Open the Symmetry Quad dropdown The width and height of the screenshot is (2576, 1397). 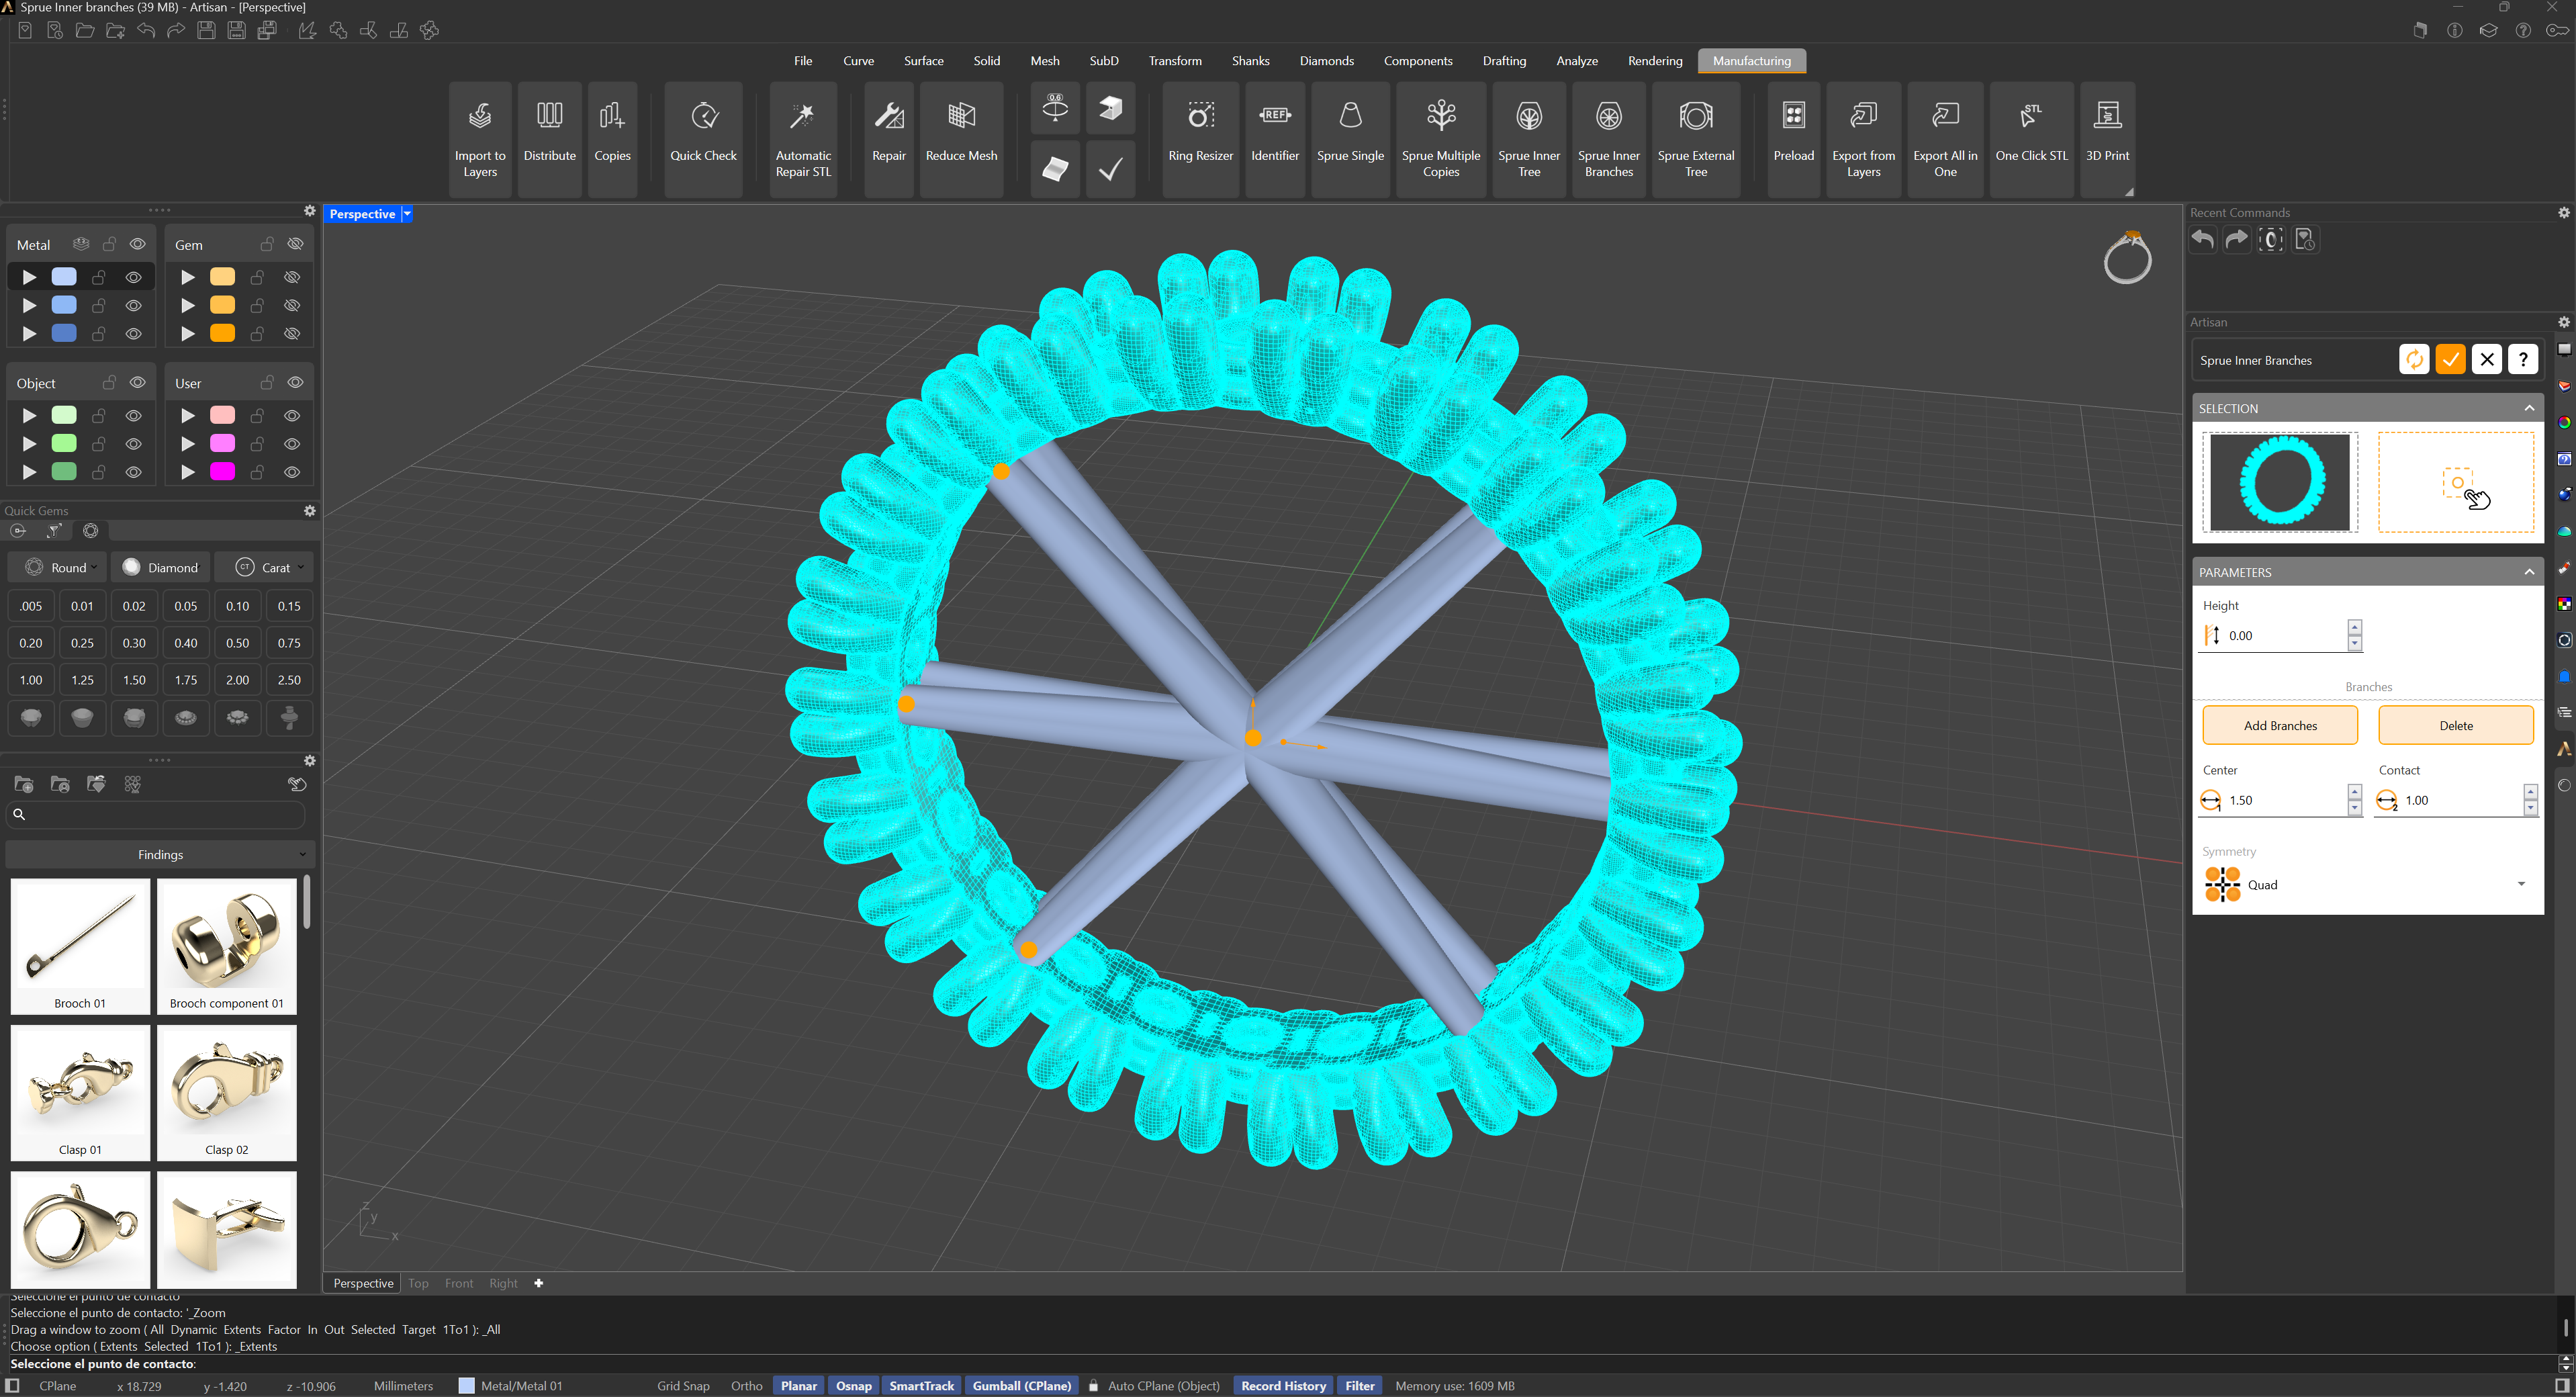[2367, 885]
